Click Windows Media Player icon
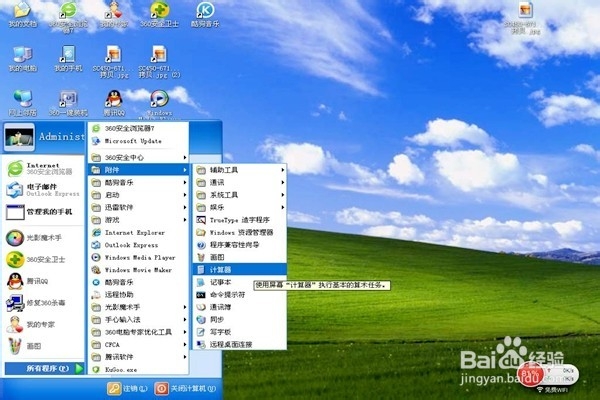 (96, 257)
